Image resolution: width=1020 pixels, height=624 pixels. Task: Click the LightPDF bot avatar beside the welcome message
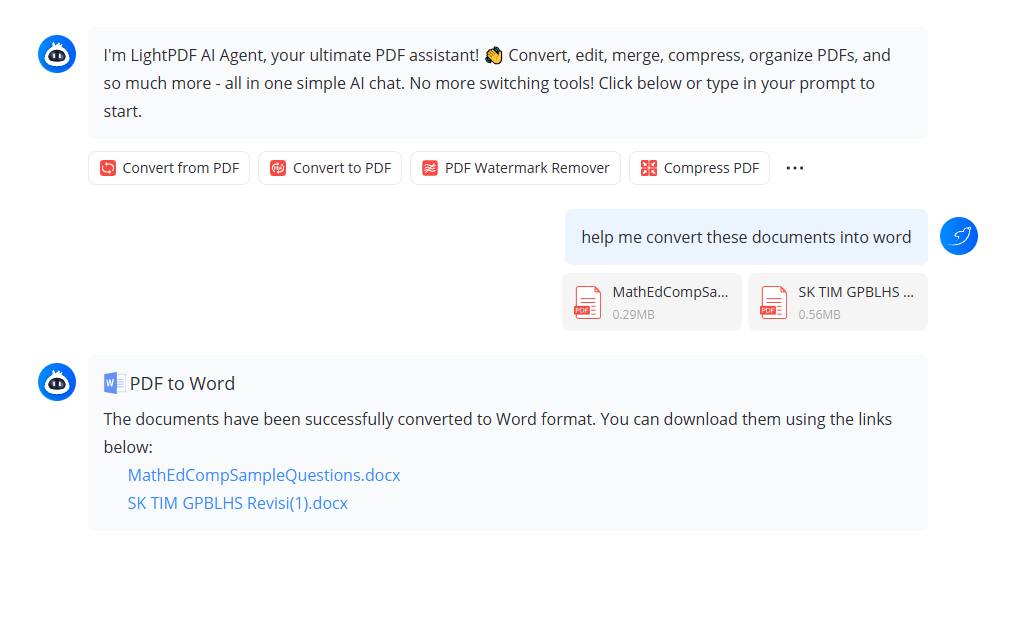point(57,54)
